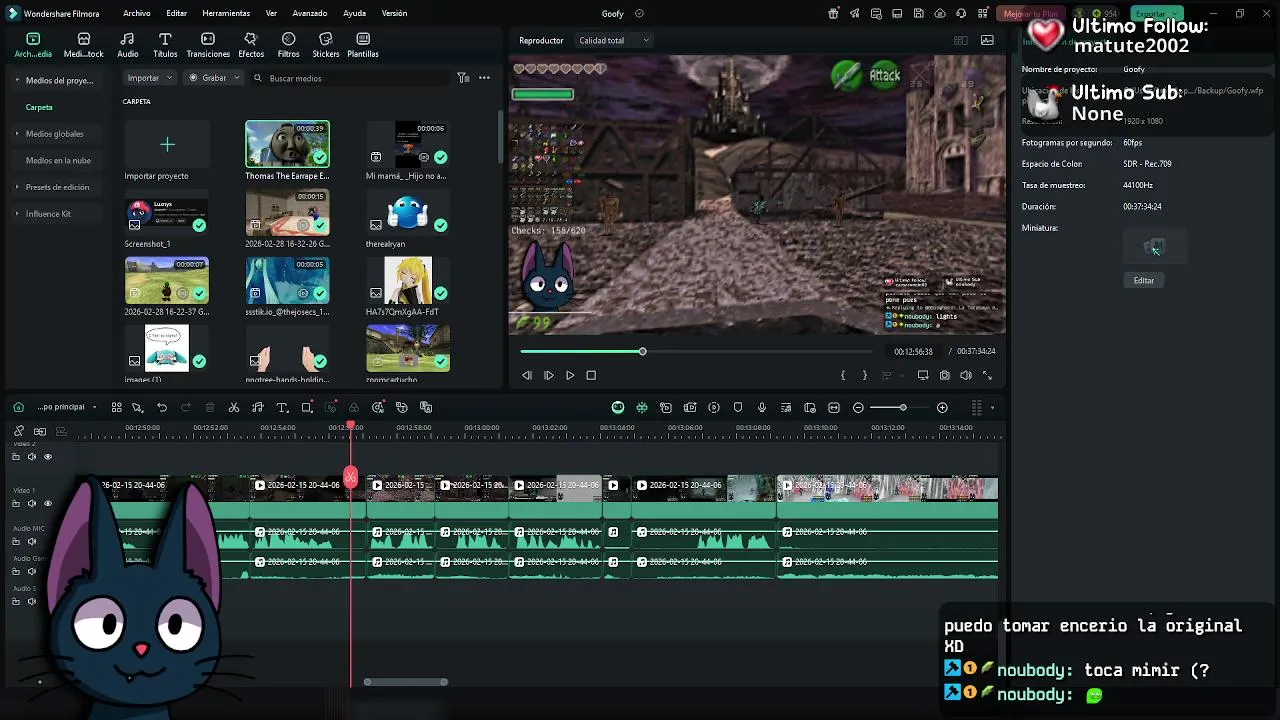Click the play-frame-forward button
The height and width of the screenshot is (720, 1280).
click(x=548, y=375)
